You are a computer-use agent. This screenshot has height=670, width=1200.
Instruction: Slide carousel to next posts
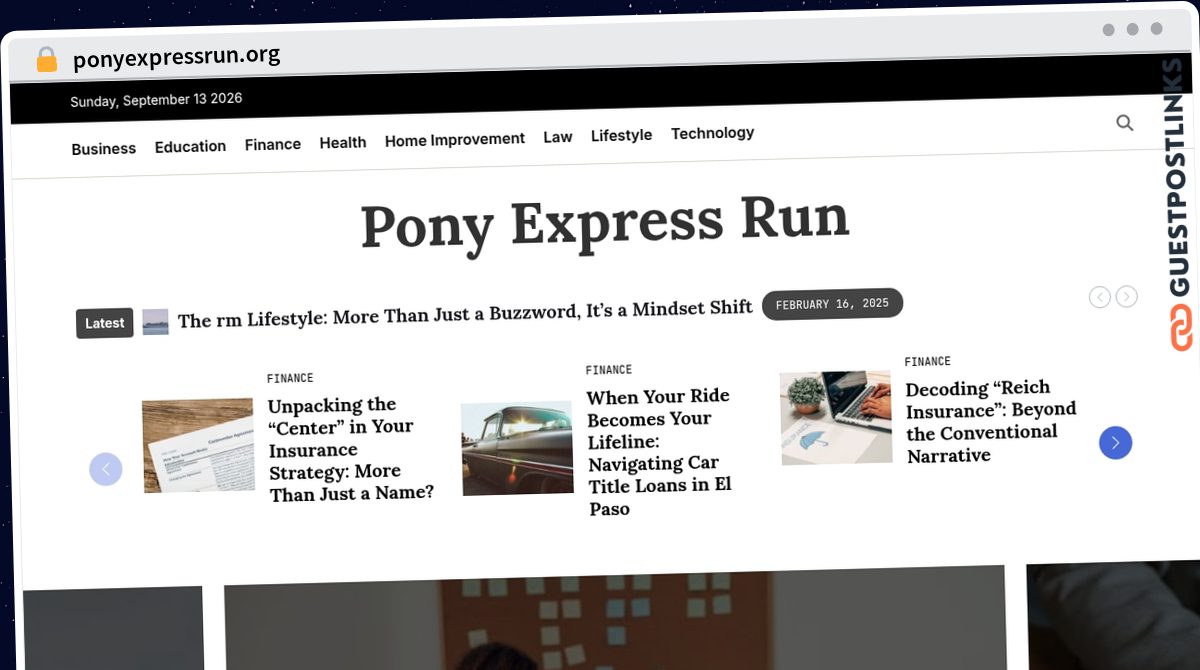(x=1115, y=442)
